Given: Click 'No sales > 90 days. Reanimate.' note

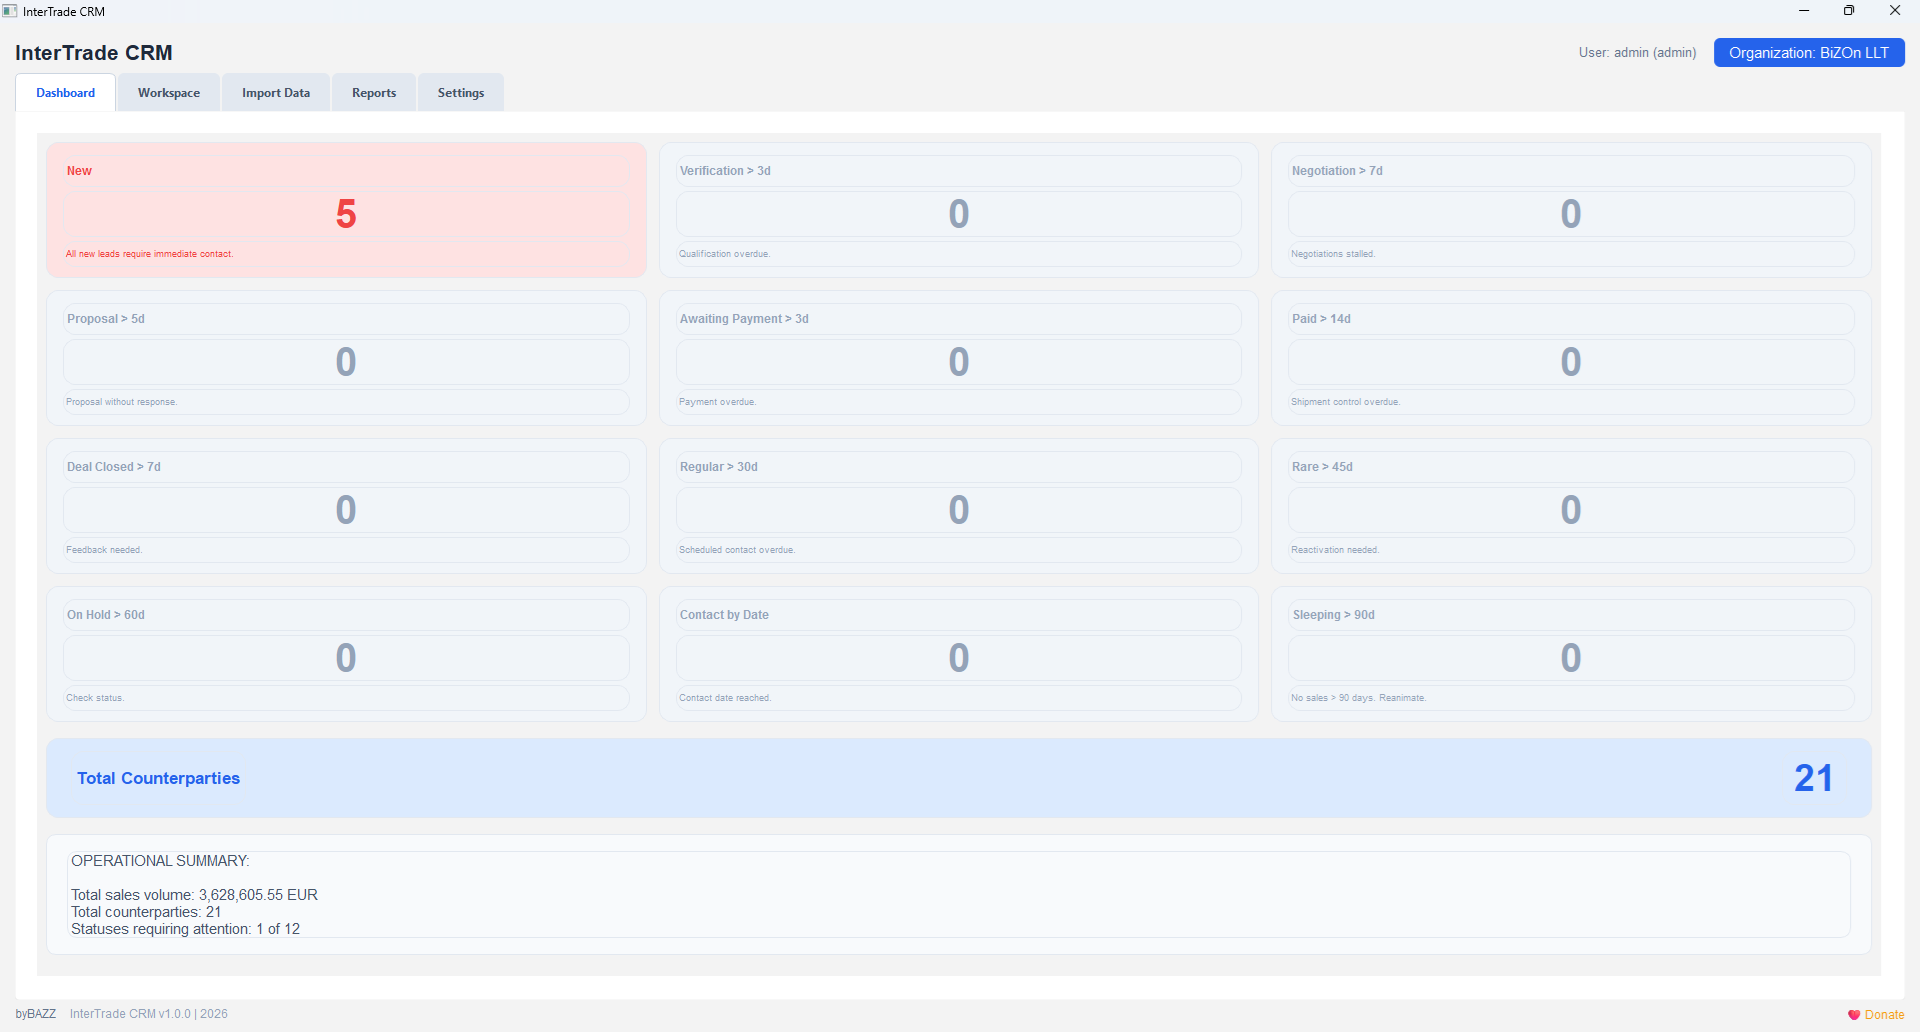Looking at the screenshot, I should coord(1359,698).
